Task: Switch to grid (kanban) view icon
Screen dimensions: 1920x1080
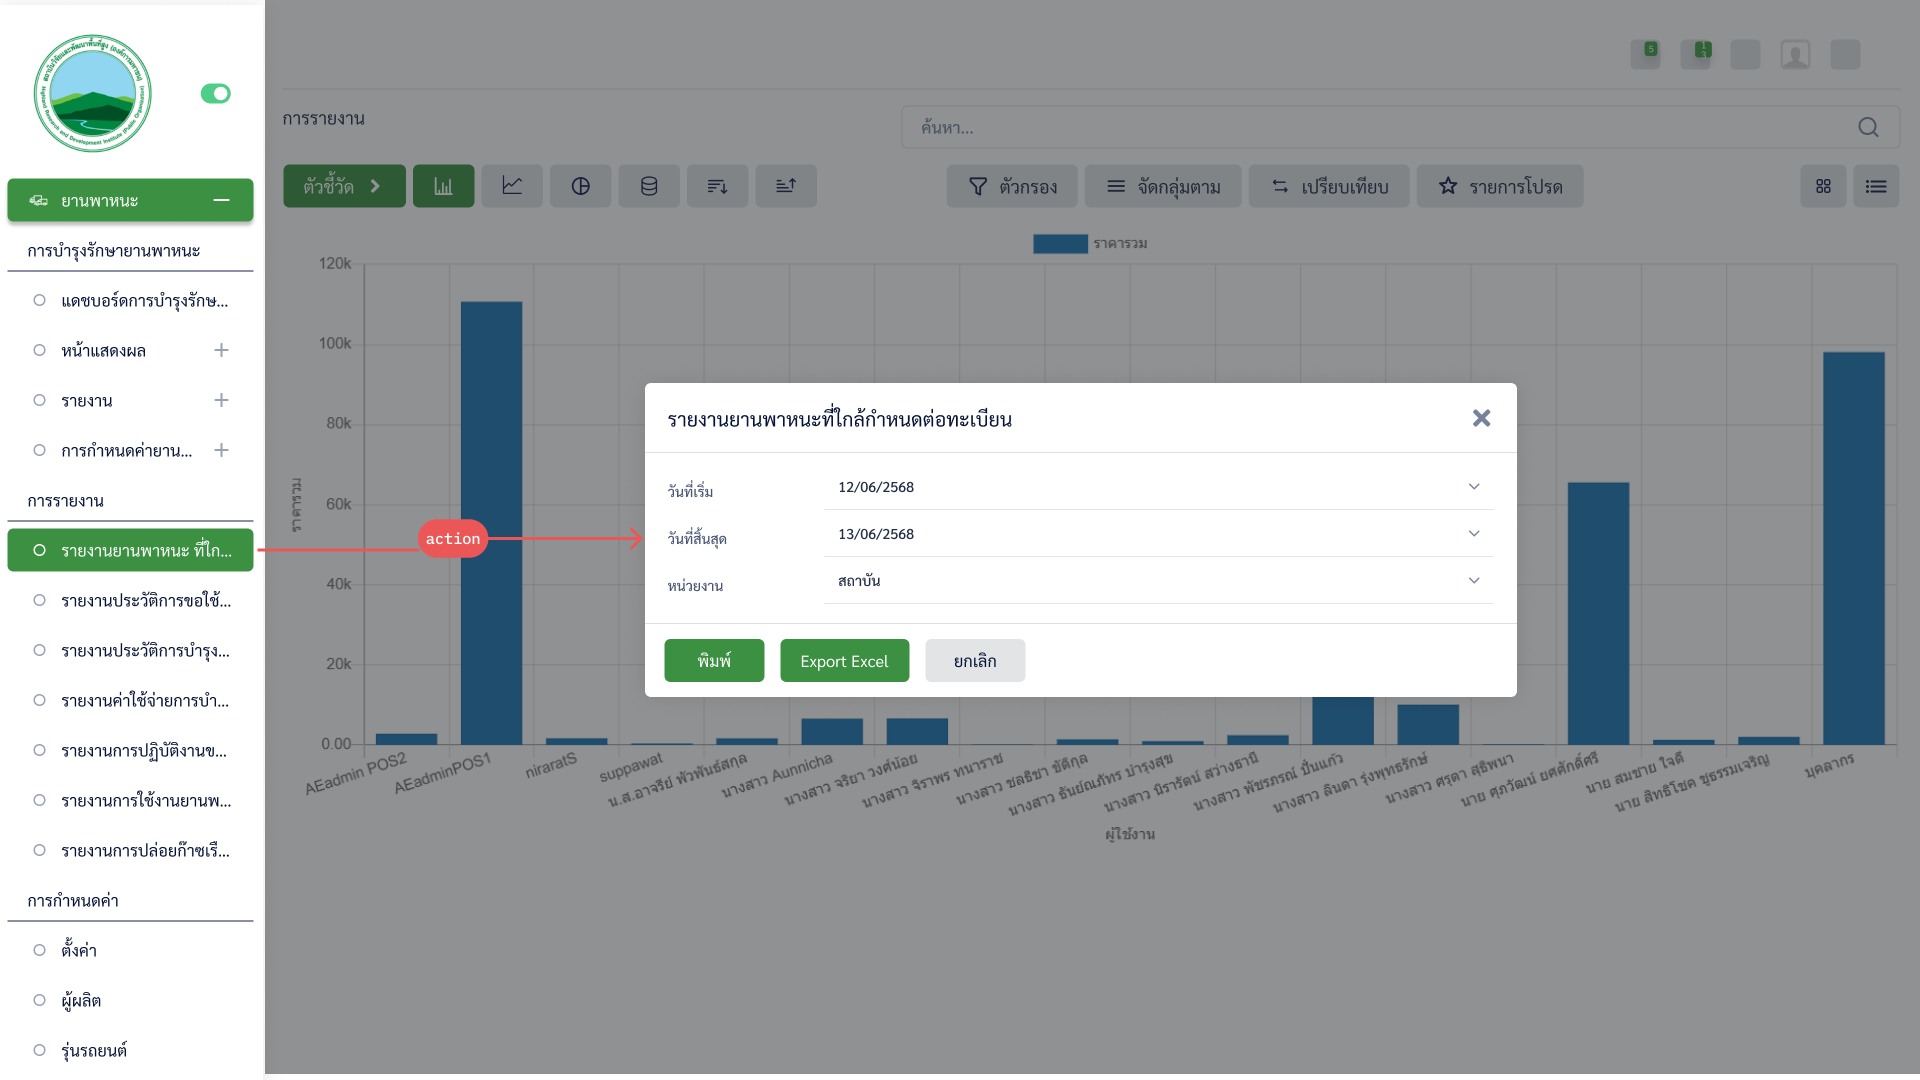Action: pos(1823,186)
